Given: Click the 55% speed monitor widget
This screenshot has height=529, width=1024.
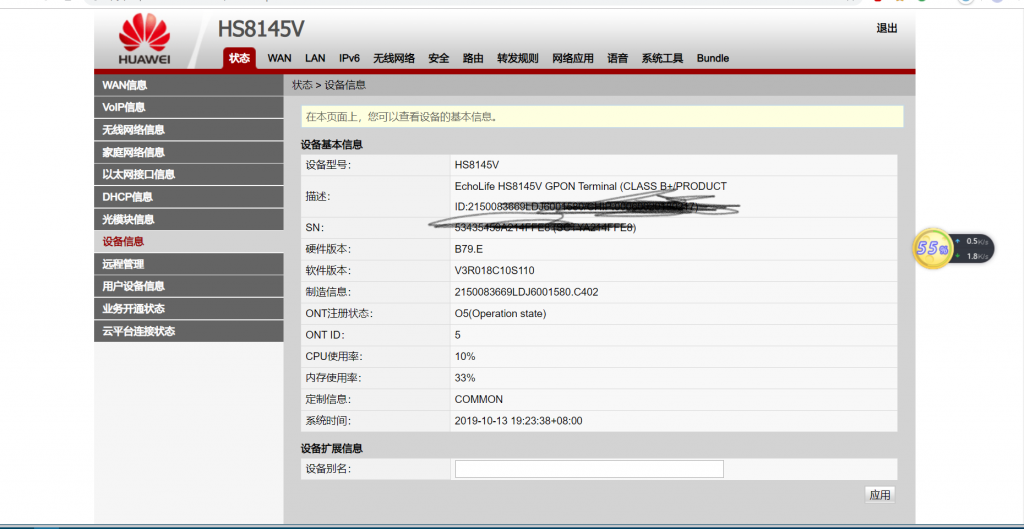Looking at the screenshot, I should (953, 248).
